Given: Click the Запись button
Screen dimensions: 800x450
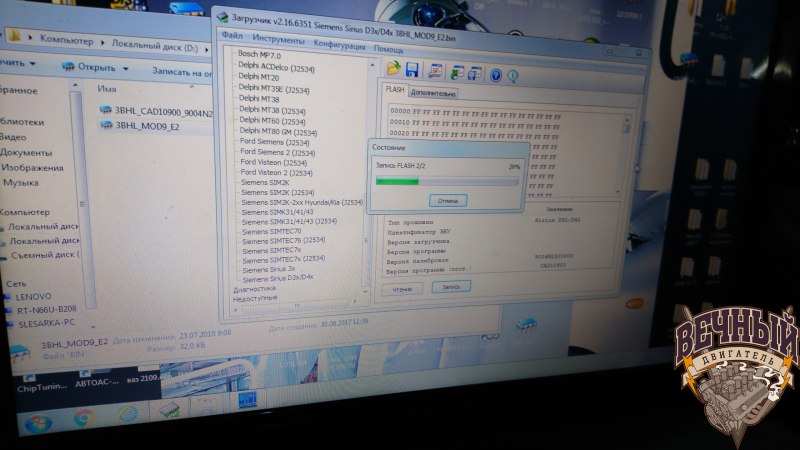Looking at the screenshot, I should [451, 286].
